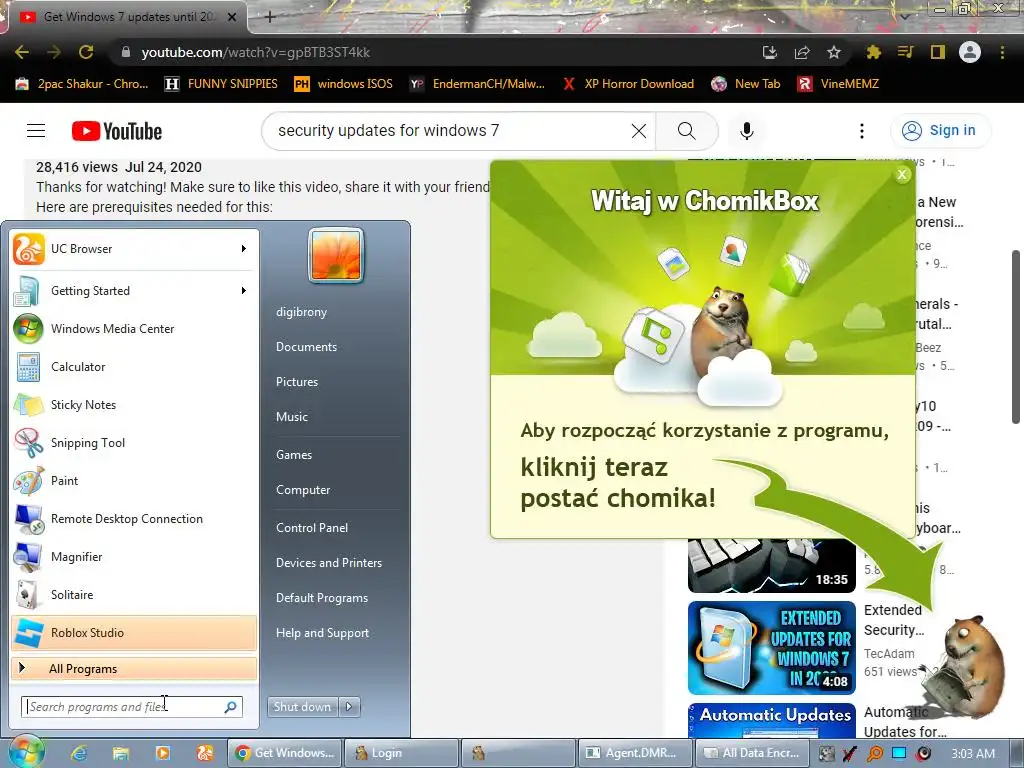
Task: Close the ChomikBox welcome popup
Action: pos(903,174)
